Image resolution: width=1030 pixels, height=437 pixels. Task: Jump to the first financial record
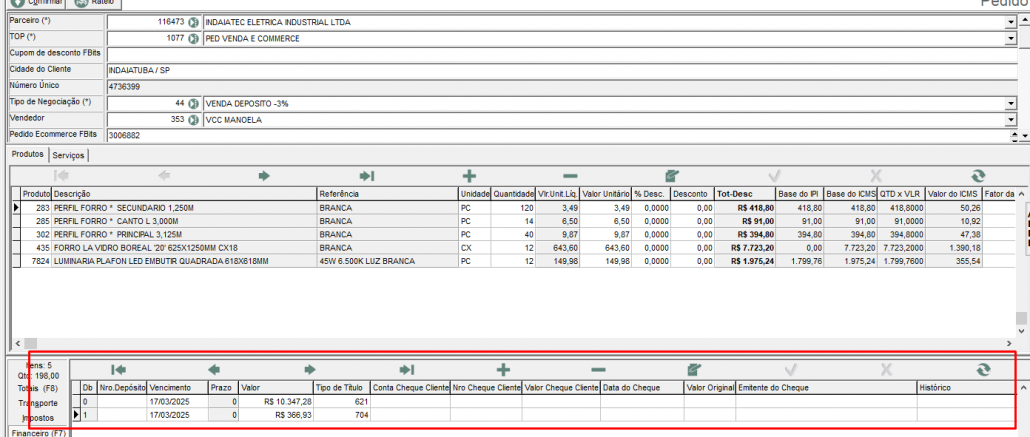(119, 369)
